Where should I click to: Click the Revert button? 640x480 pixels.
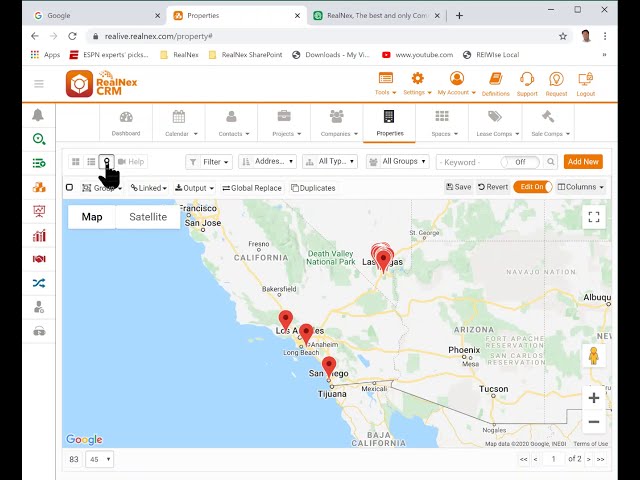pos(493,187)
